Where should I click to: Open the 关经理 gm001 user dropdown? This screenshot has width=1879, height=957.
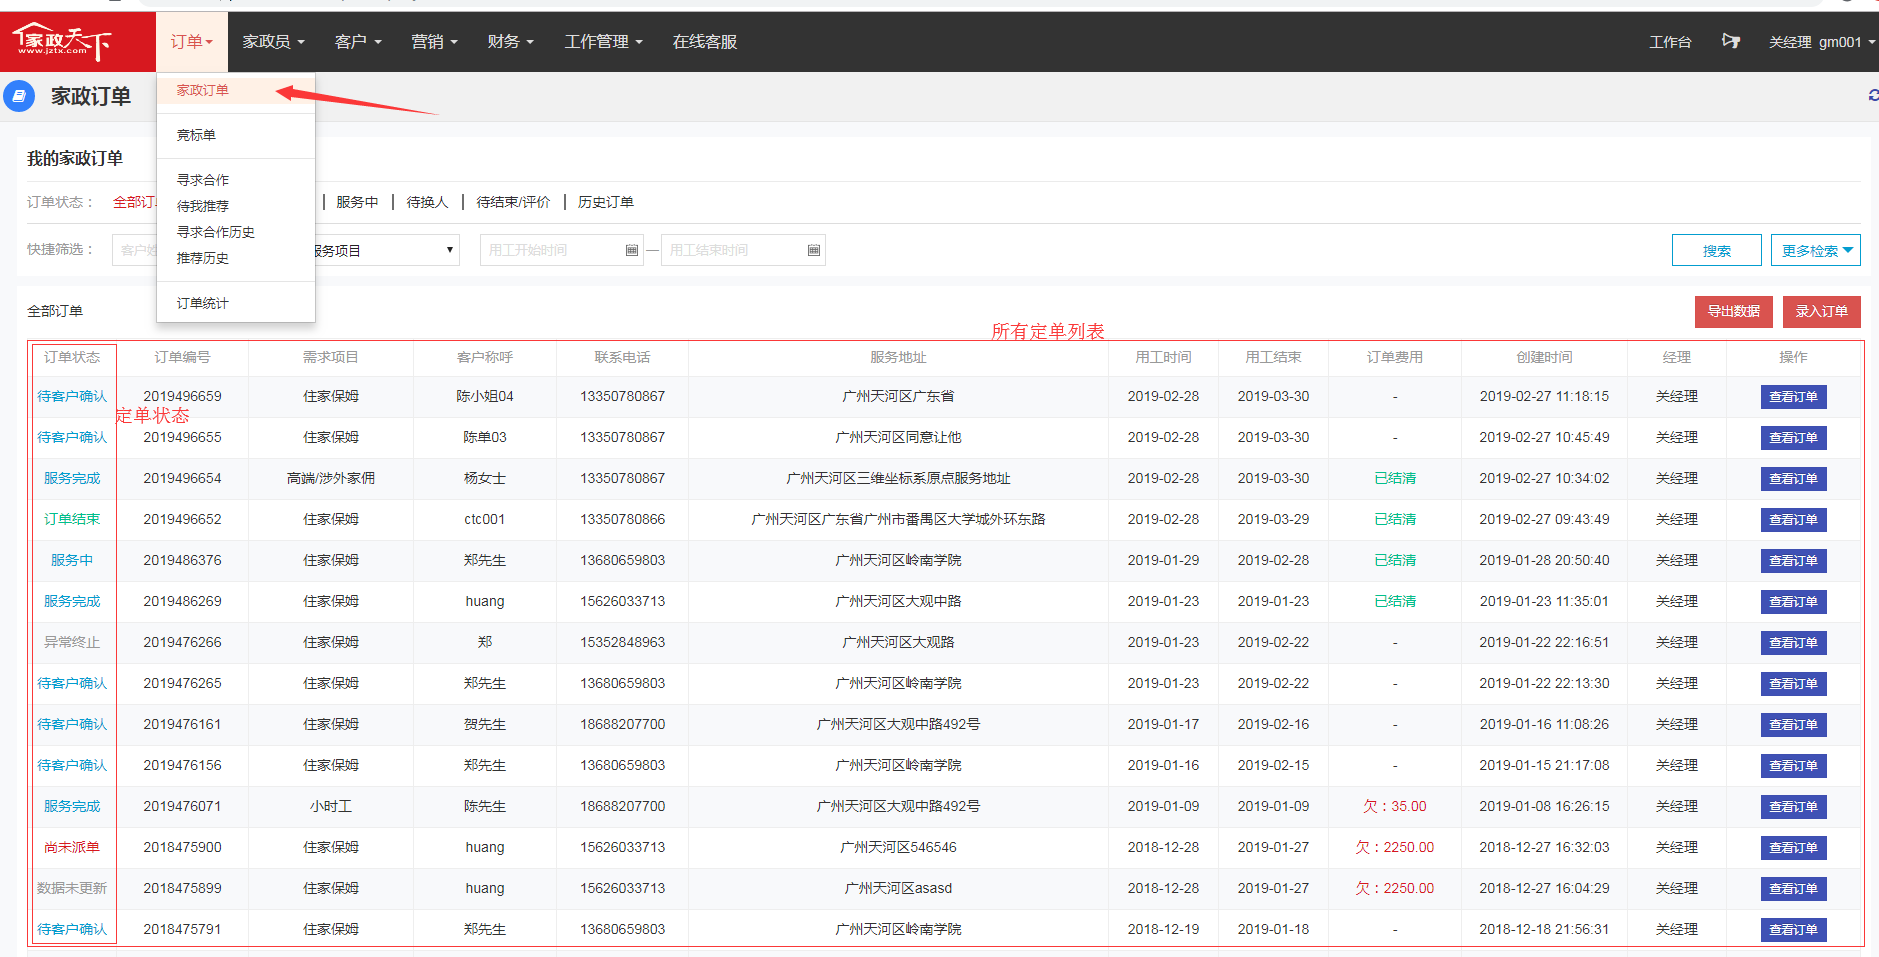pyautogui.click(x=1821, y=42)
